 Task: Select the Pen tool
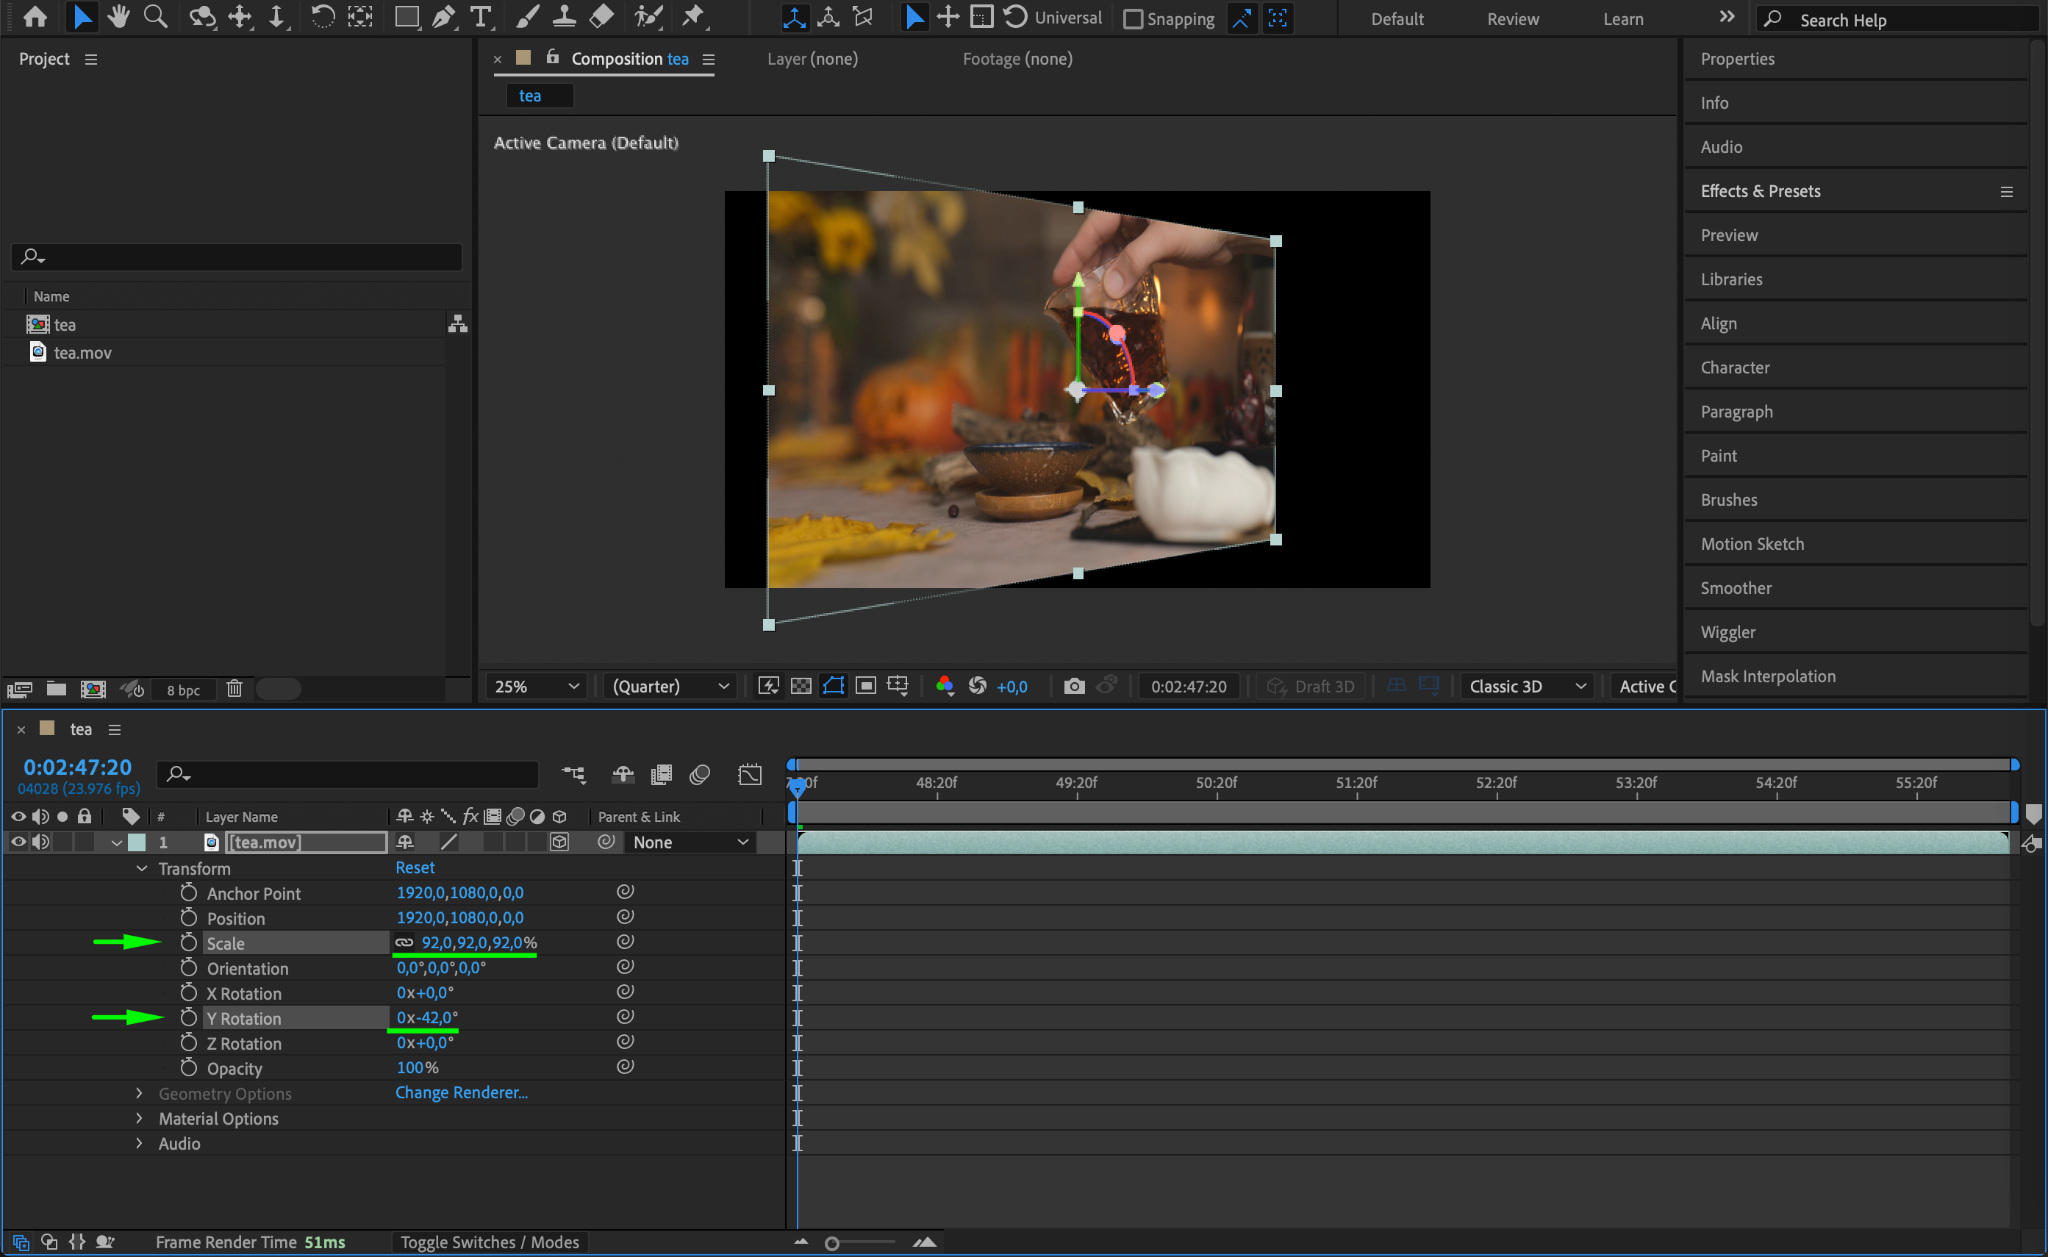[x=443, y=17]
